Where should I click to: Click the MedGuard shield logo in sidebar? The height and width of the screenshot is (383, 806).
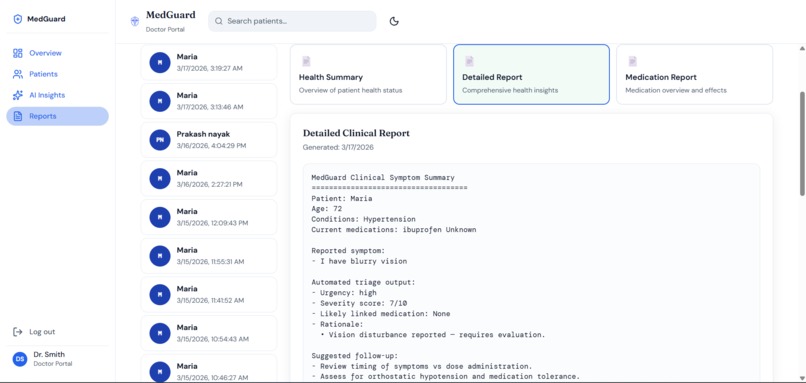click(x=18, y=19)
